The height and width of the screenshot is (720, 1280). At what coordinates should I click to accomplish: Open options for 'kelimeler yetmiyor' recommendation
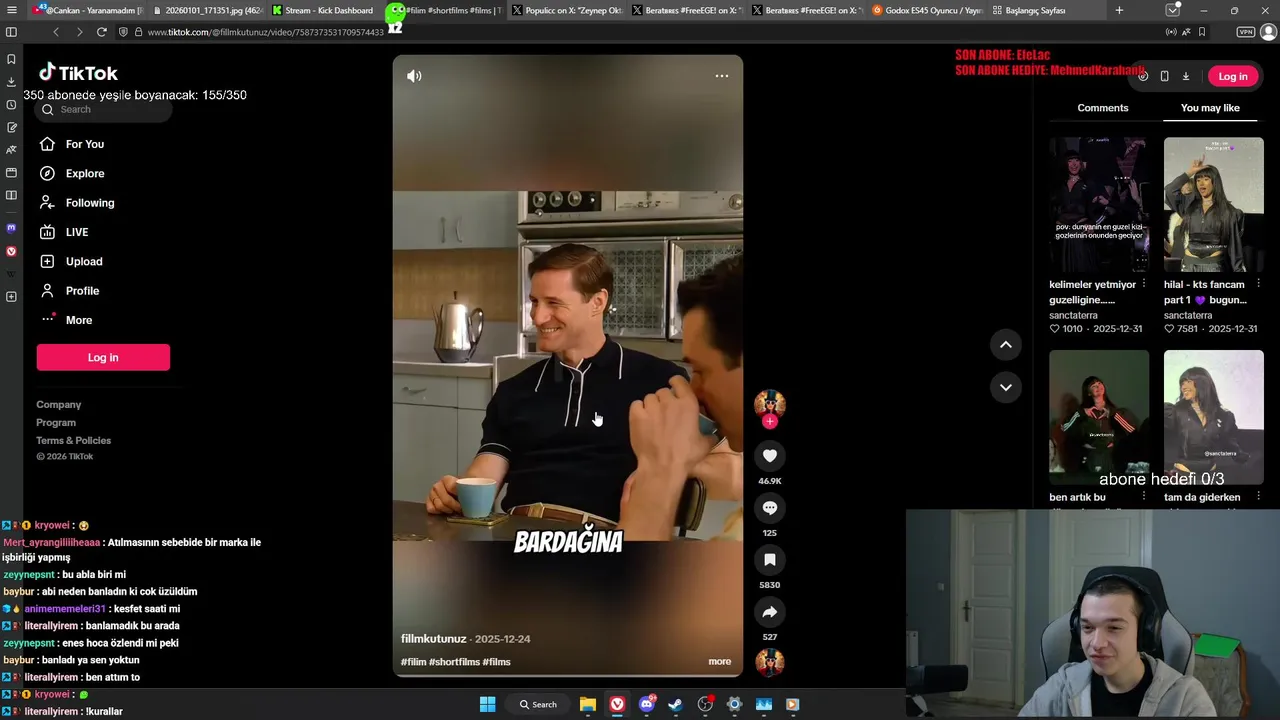point(1144,284)
